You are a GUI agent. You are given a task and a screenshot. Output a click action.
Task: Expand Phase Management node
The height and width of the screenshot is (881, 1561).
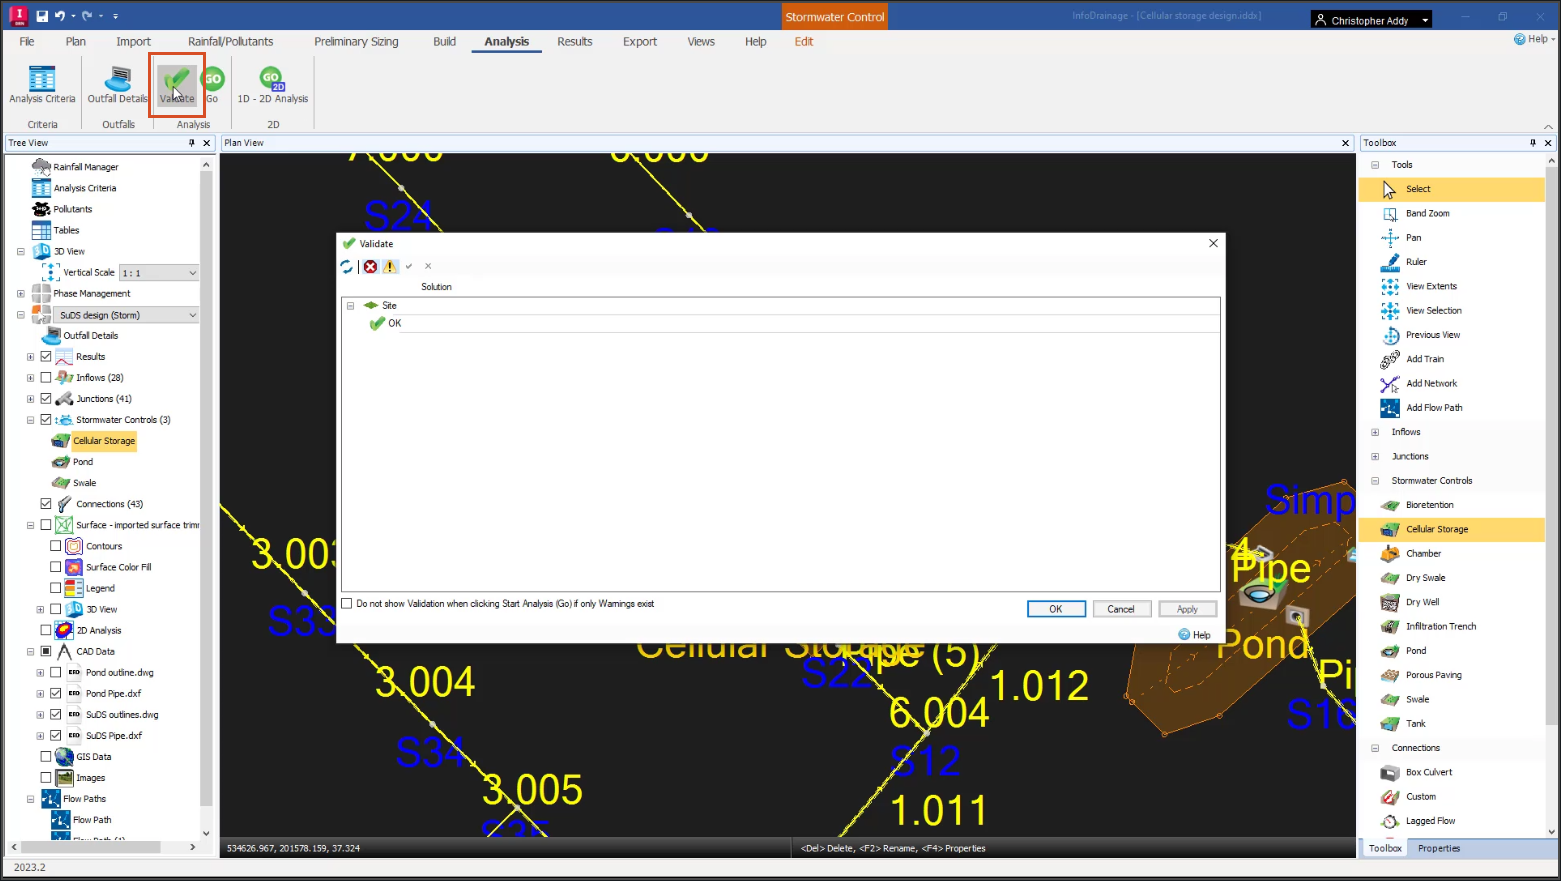coord(20,294)
